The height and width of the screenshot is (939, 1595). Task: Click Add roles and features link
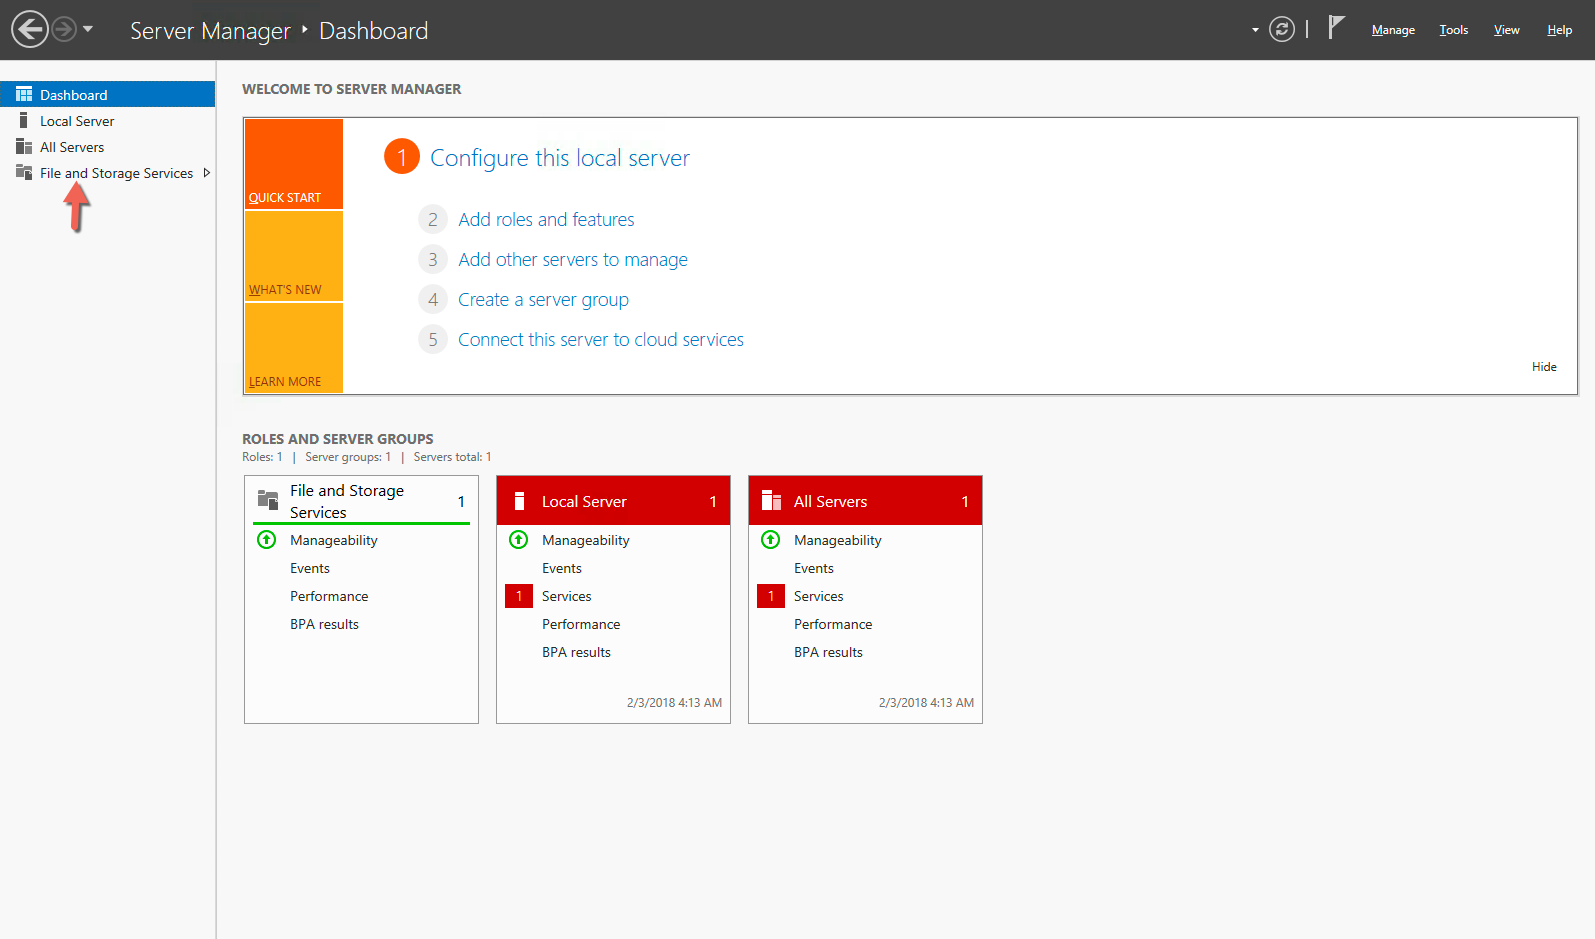[x=546, y=219]
